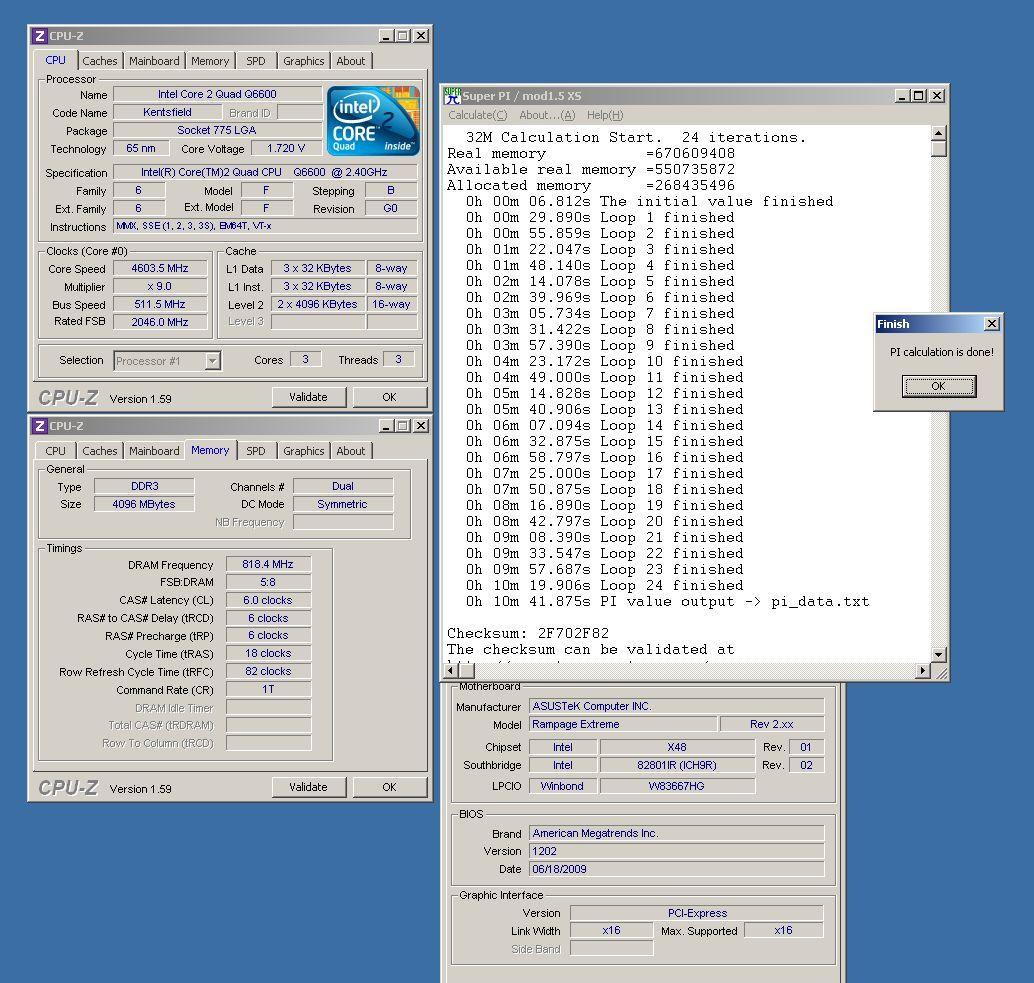This screenshot has height=983, width=1034.
Task: Open Mainboard tab in Memory CPU-Z window
Action: (x=154, y=451)
